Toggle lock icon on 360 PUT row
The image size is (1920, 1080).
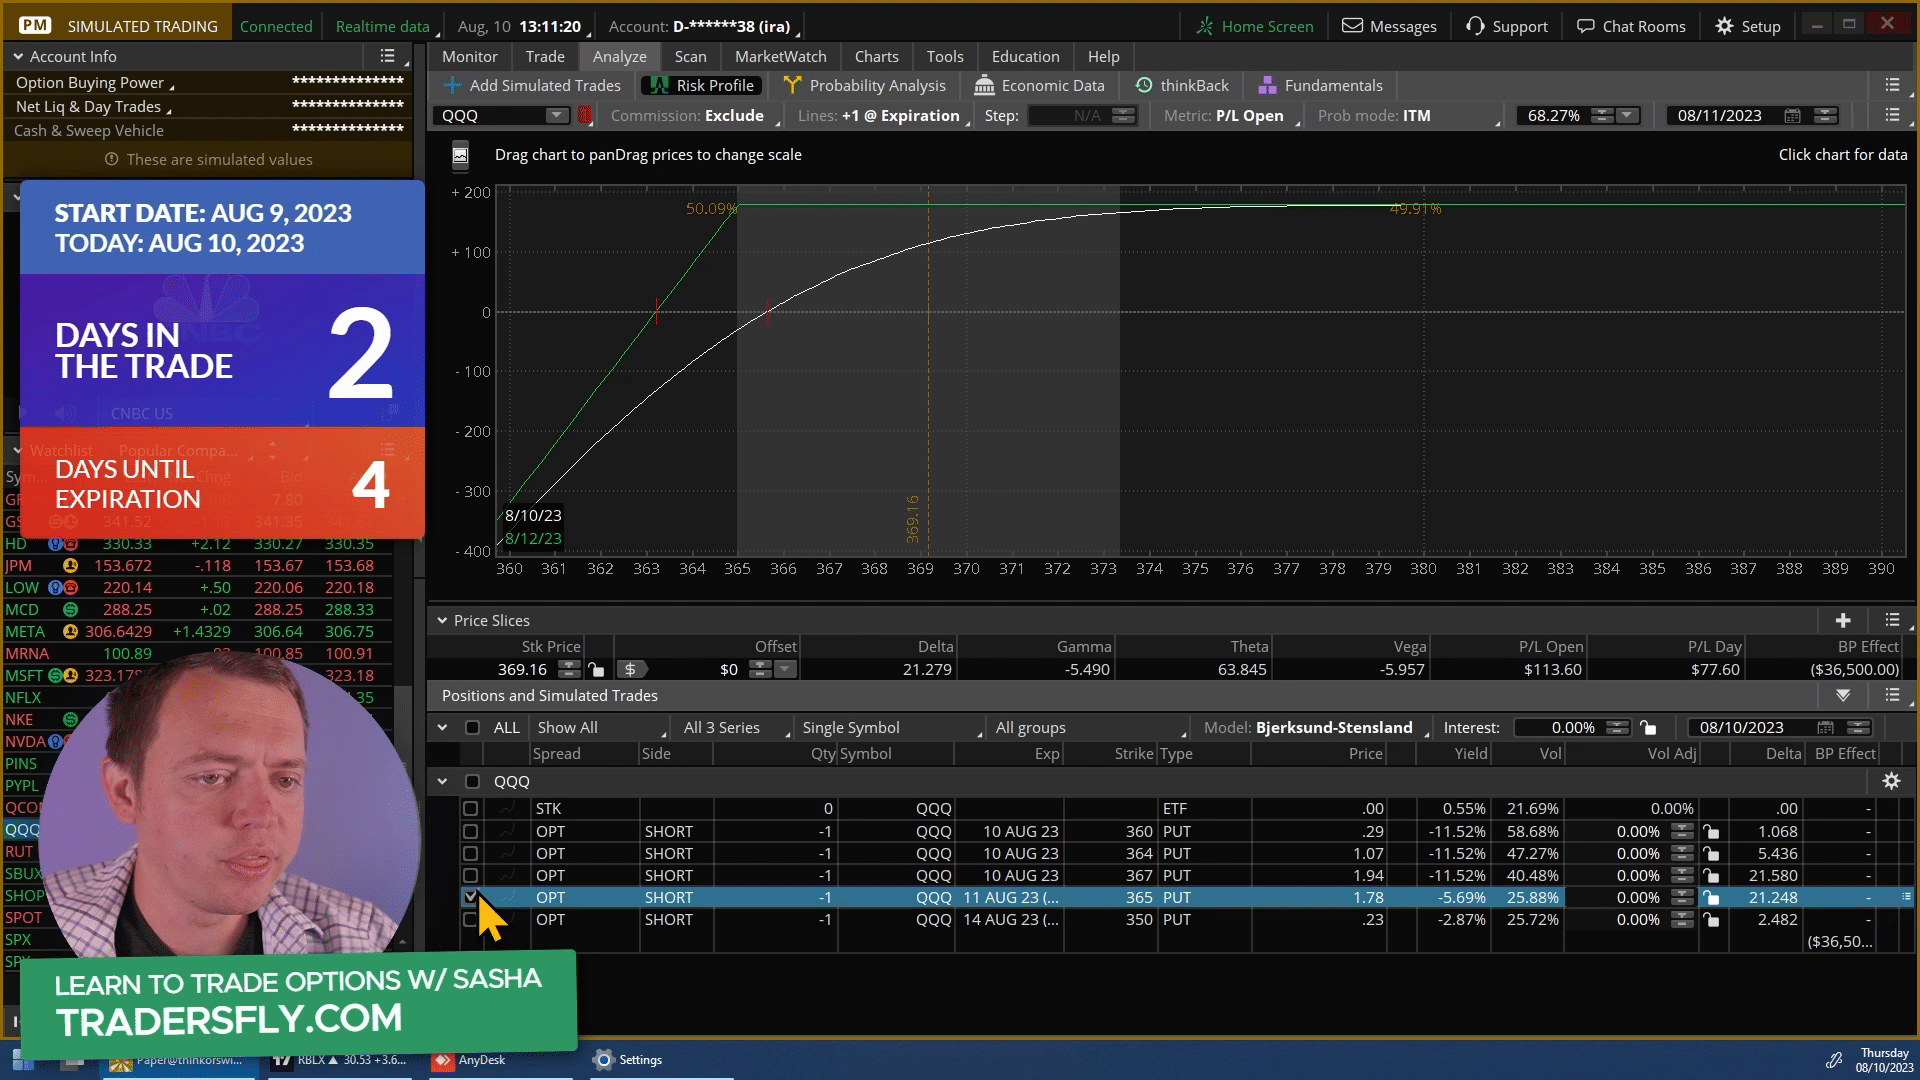click(x=1712, y=832)
